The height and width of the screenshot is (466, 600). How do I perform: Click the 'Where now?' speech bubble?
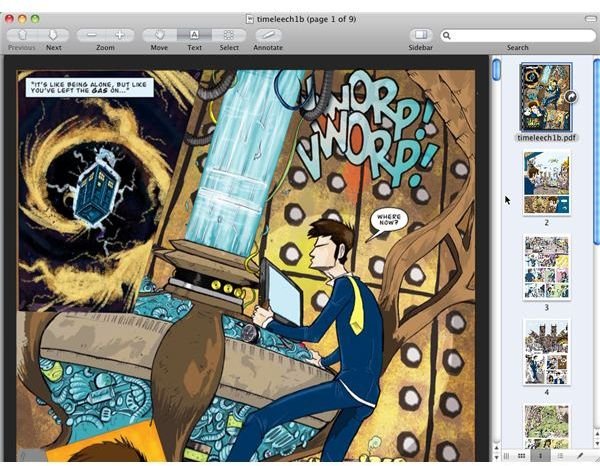tap(388, 221)
